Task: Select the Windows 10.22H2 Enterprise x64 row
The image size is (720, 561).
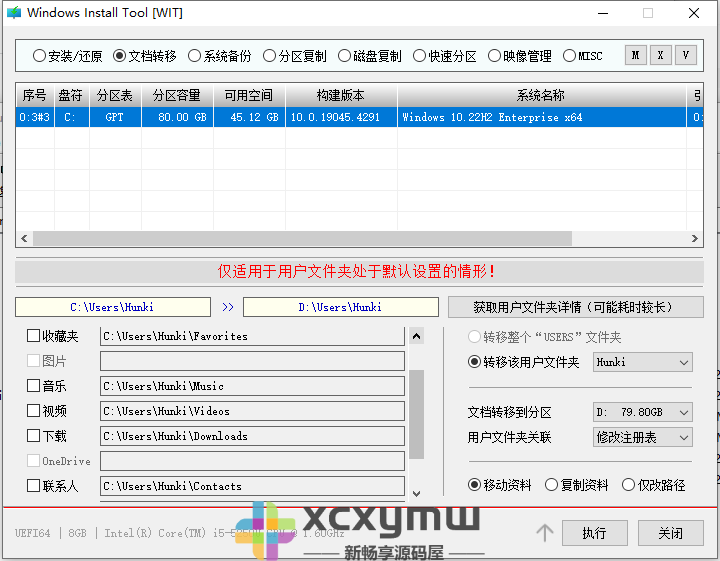Action: click(x=360, y=117)
